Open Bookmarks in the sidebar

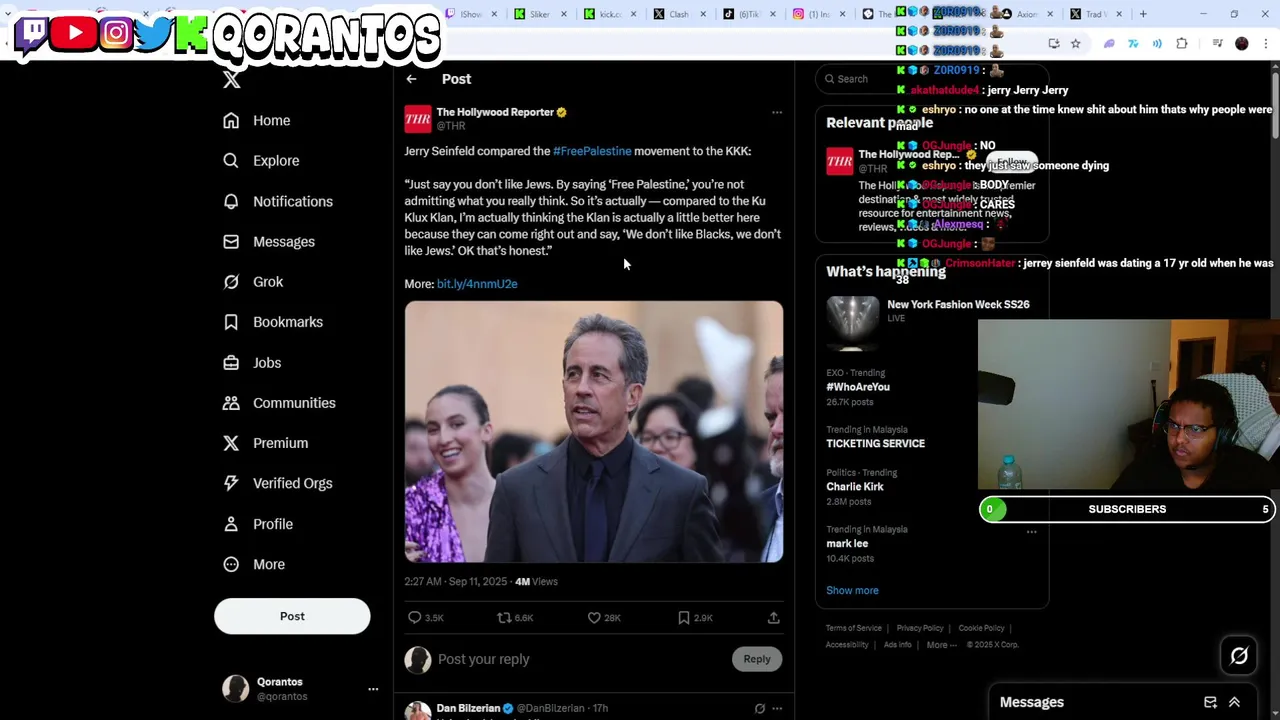[x=273, y=322]
